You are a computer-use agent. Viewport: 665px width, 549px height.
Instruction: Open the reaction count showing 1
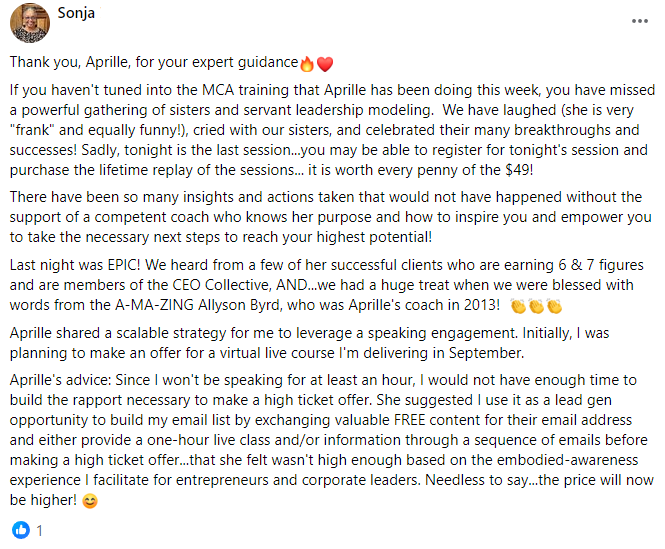(39, 530)
